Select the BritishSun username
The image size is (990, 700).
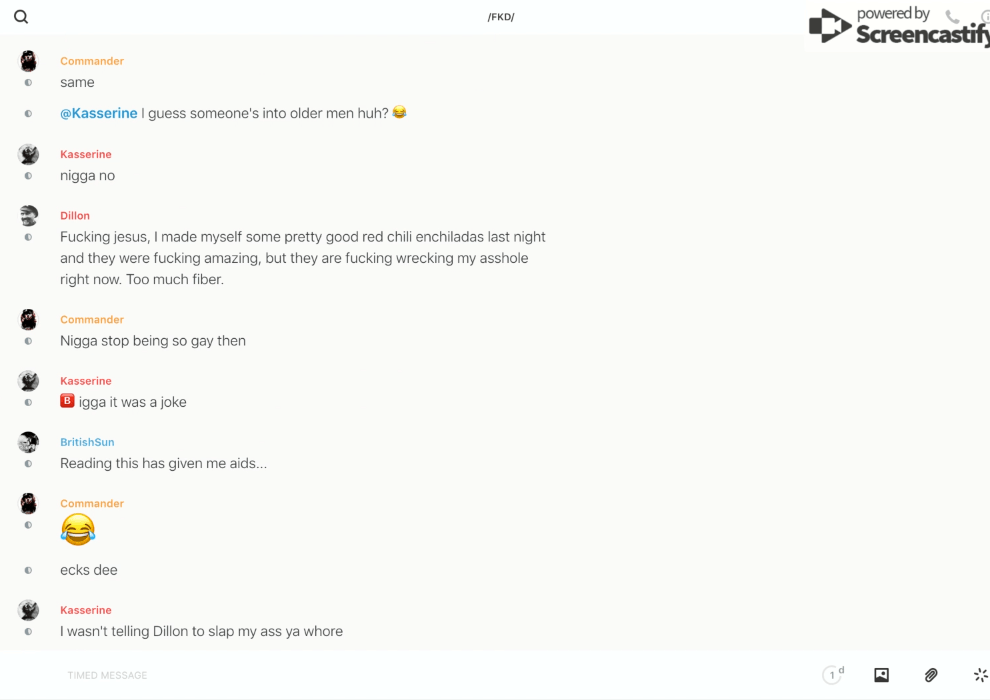(87, 442)
